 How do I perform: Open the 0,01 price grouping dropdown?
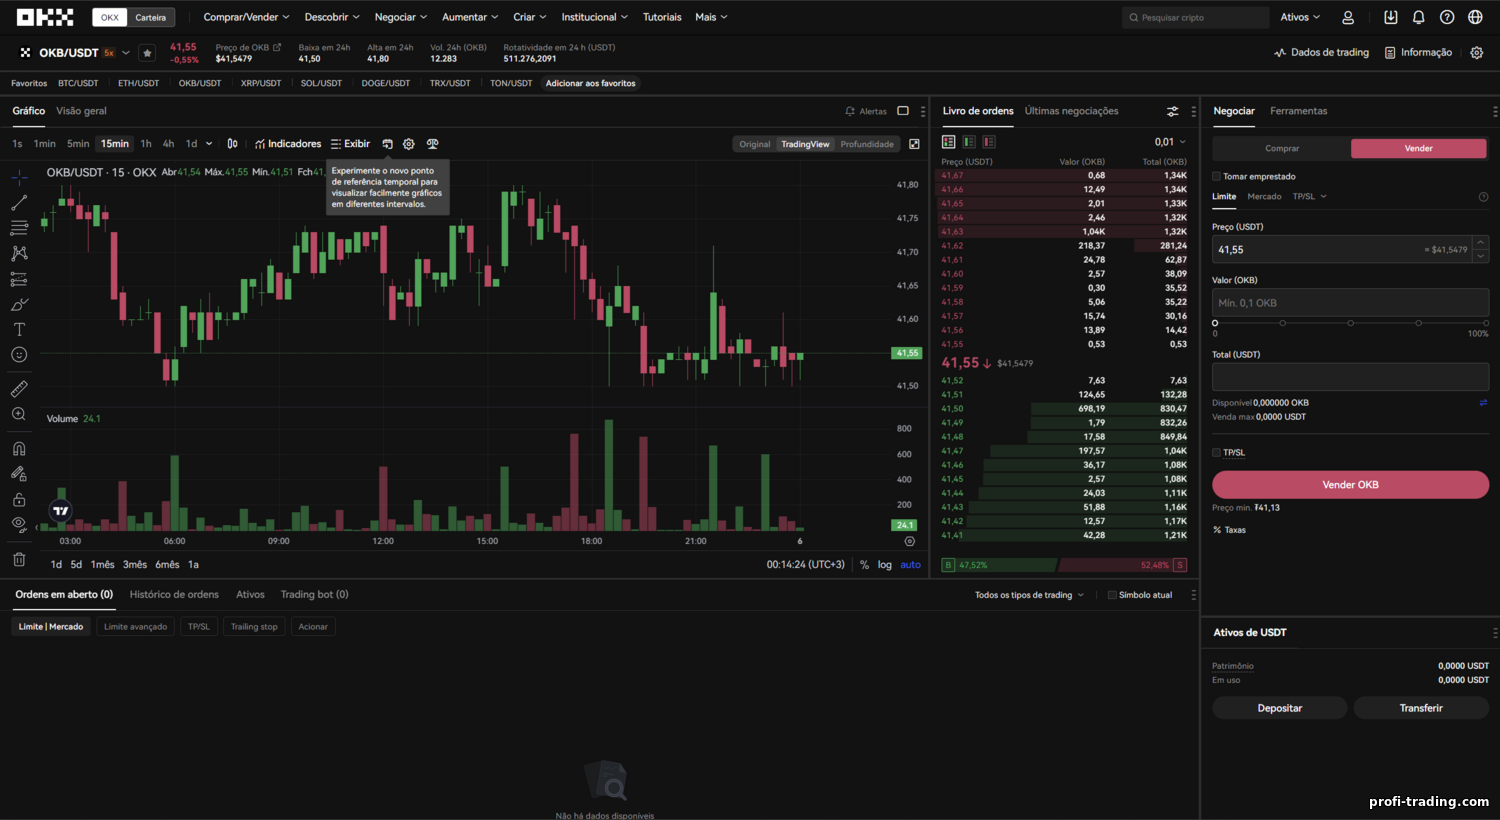[1170, 142]
